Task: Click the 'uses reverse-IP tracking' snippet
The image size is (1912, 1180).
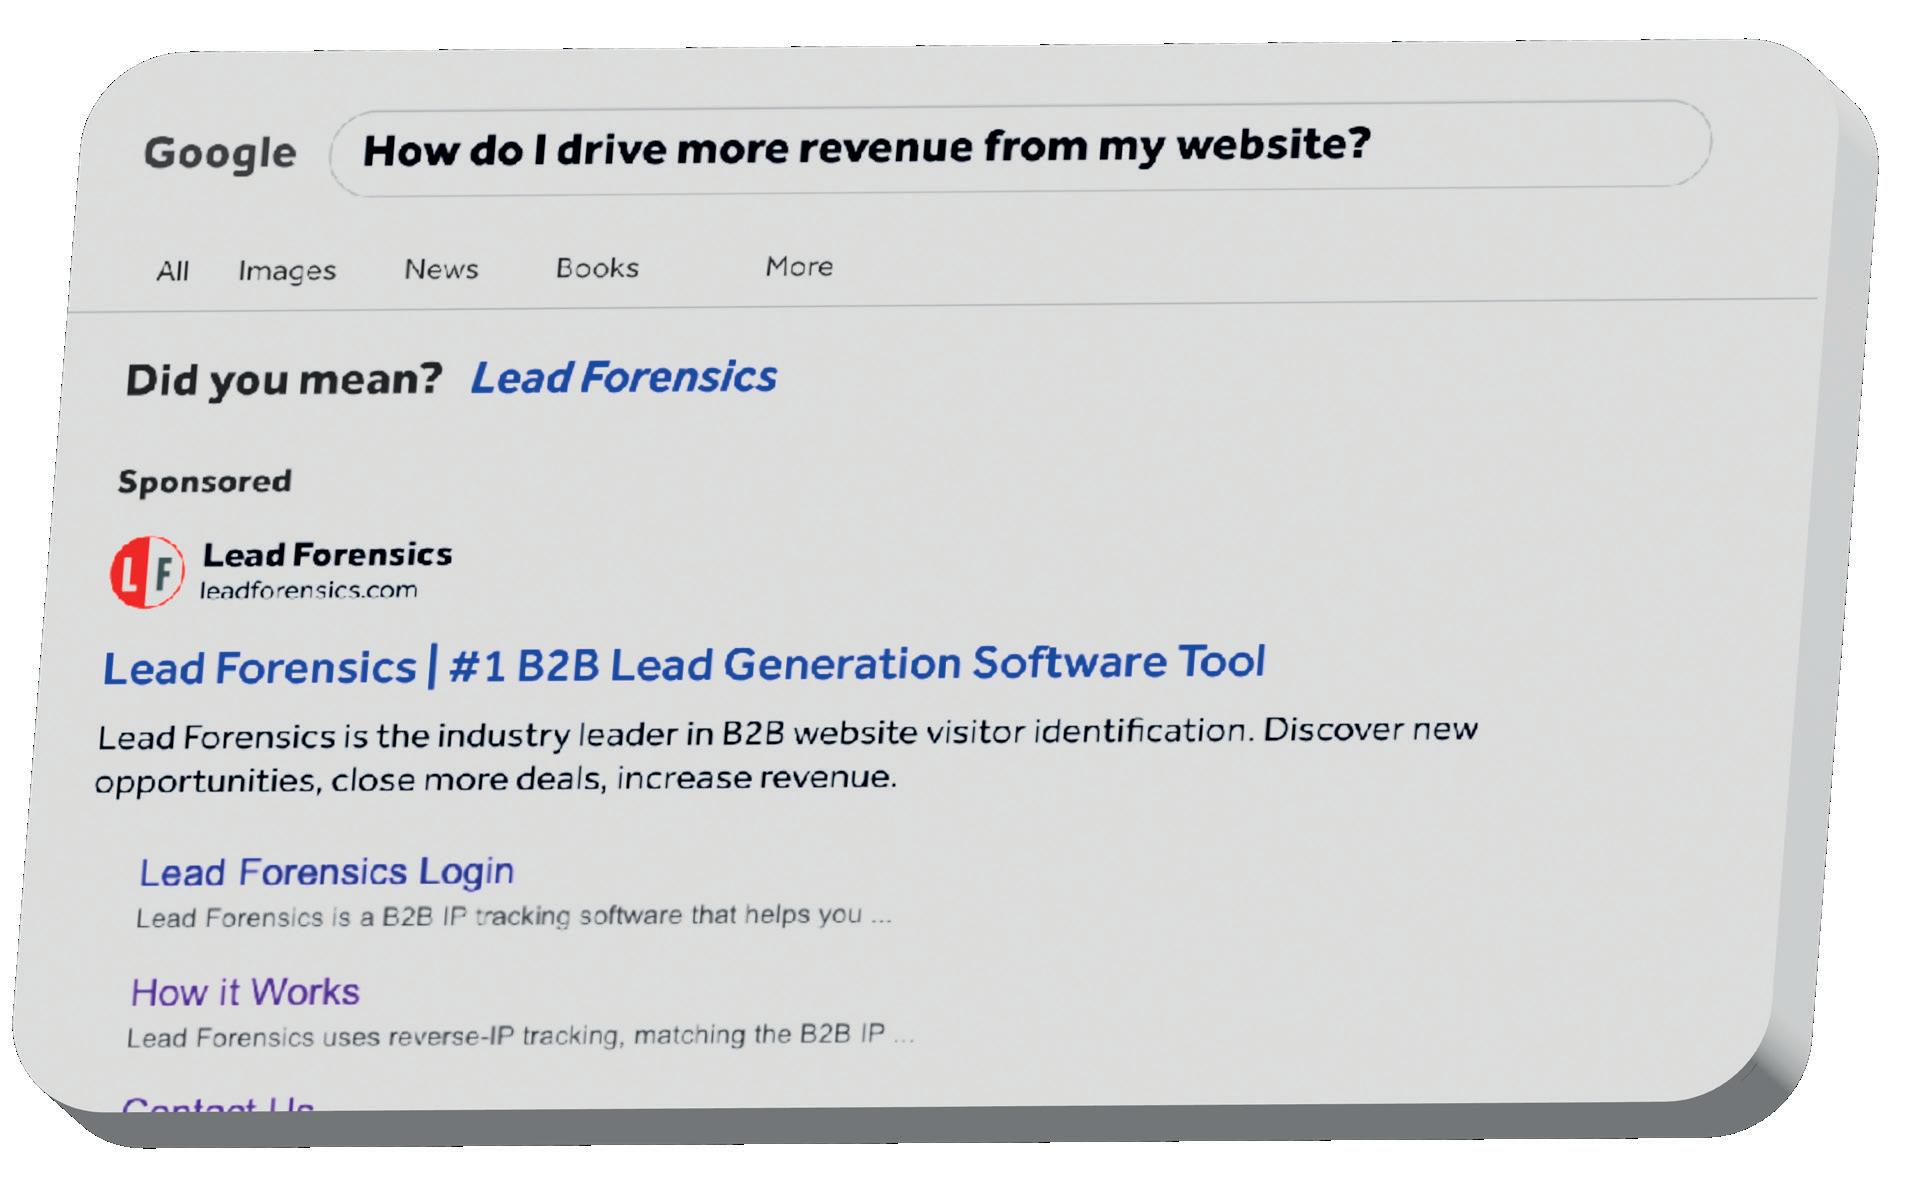Action: [520, 1036]
